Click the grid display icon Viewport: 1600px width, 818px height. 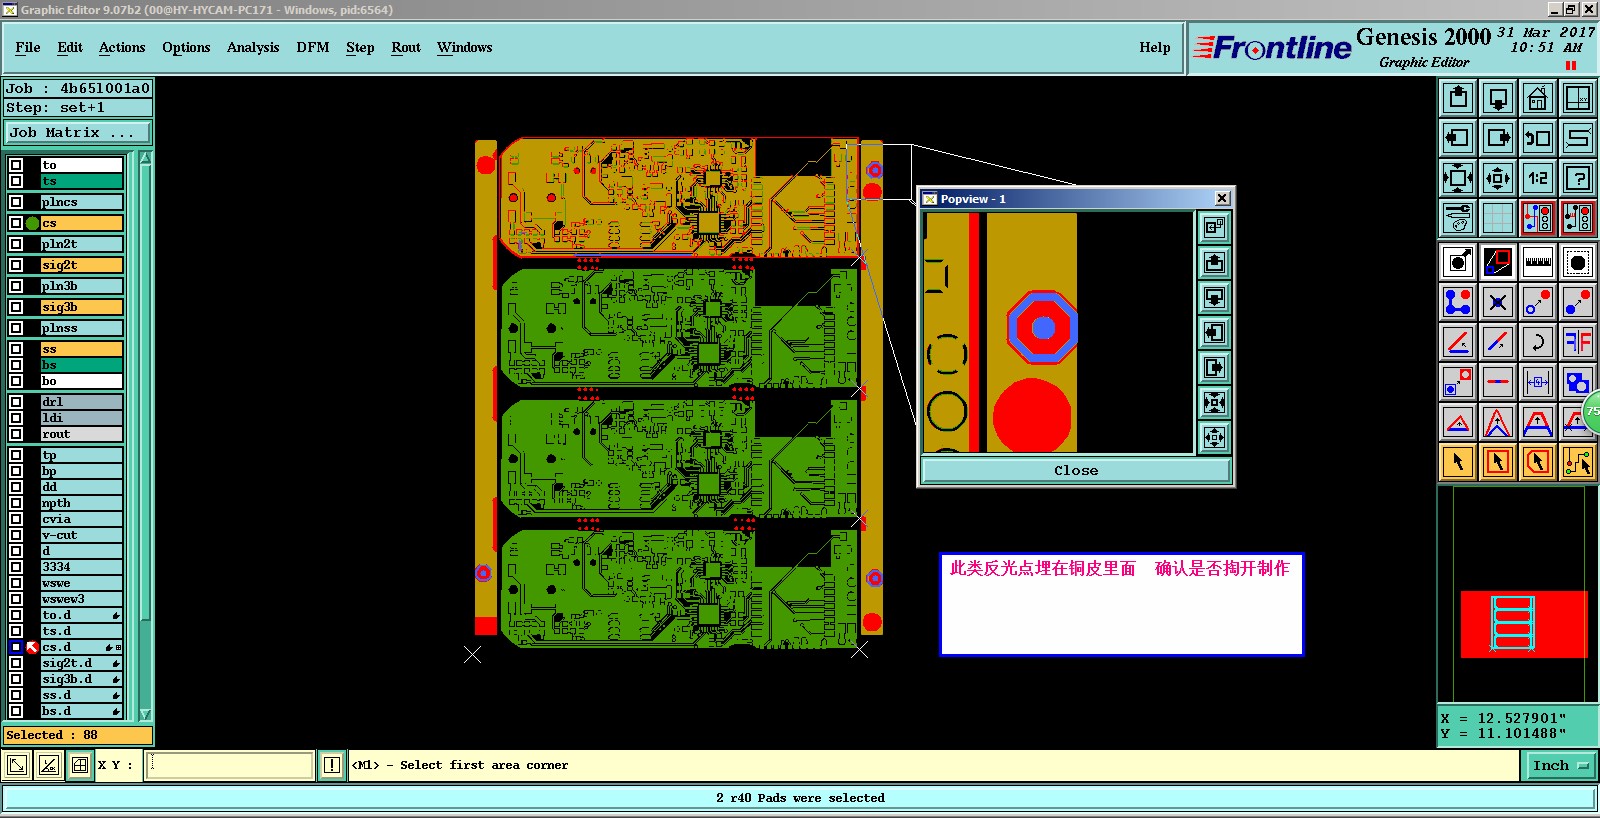pos(1497,217)
